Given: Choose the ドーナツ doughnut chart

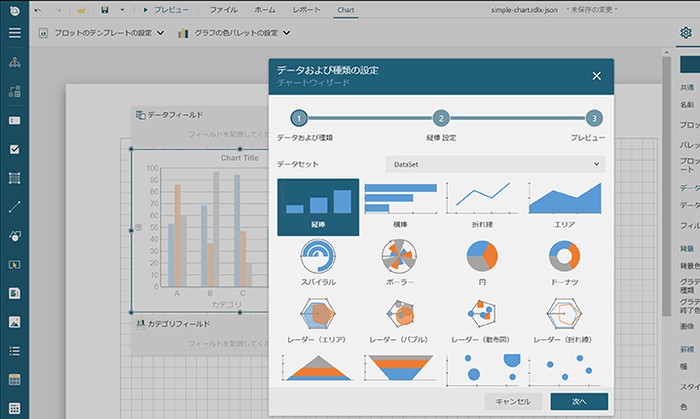Looking at the screenshot, I should click(564, 262).
